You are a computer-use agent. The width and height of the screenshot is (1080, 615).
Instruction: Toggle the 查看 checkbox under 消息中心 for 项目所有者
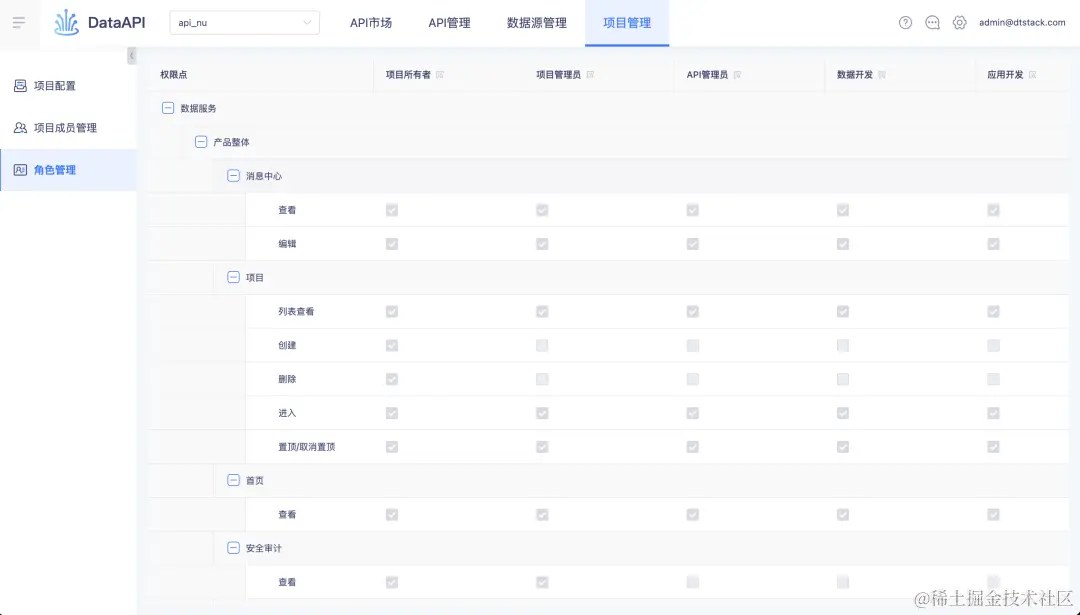tap(391, 210)
